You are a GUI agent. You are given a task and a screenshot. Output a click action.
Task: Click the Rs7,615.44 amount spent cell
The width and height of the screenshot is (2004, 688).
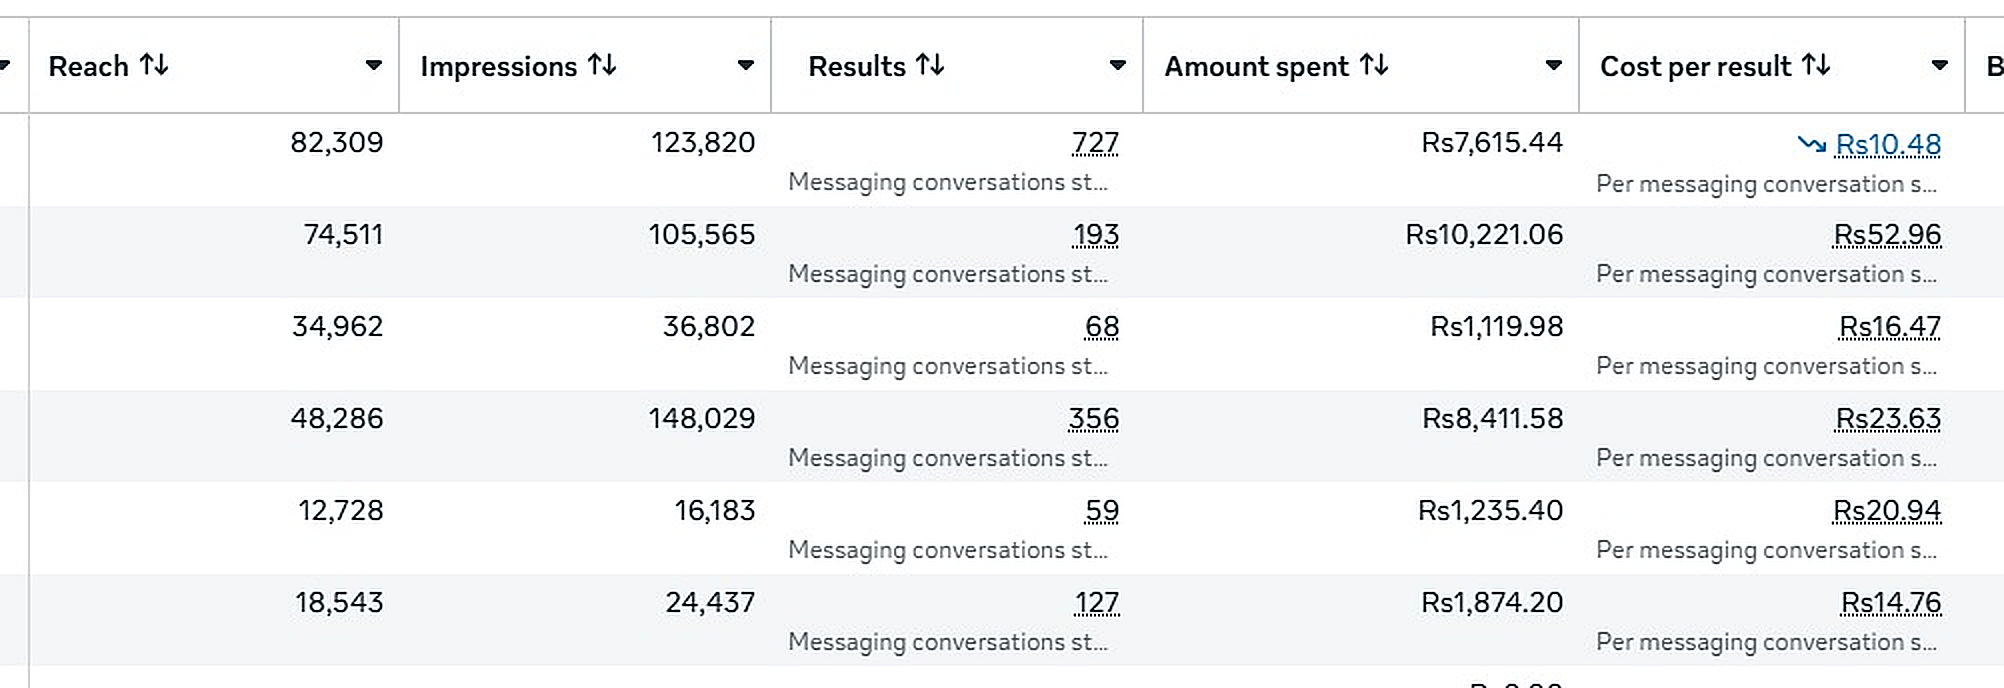click(x=1492, y=143)
